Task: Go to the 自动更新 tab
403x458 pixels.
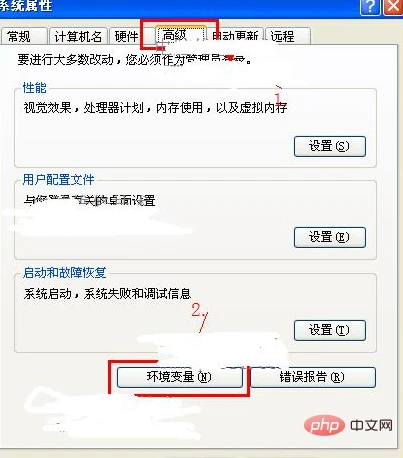Action: point(236,36)
